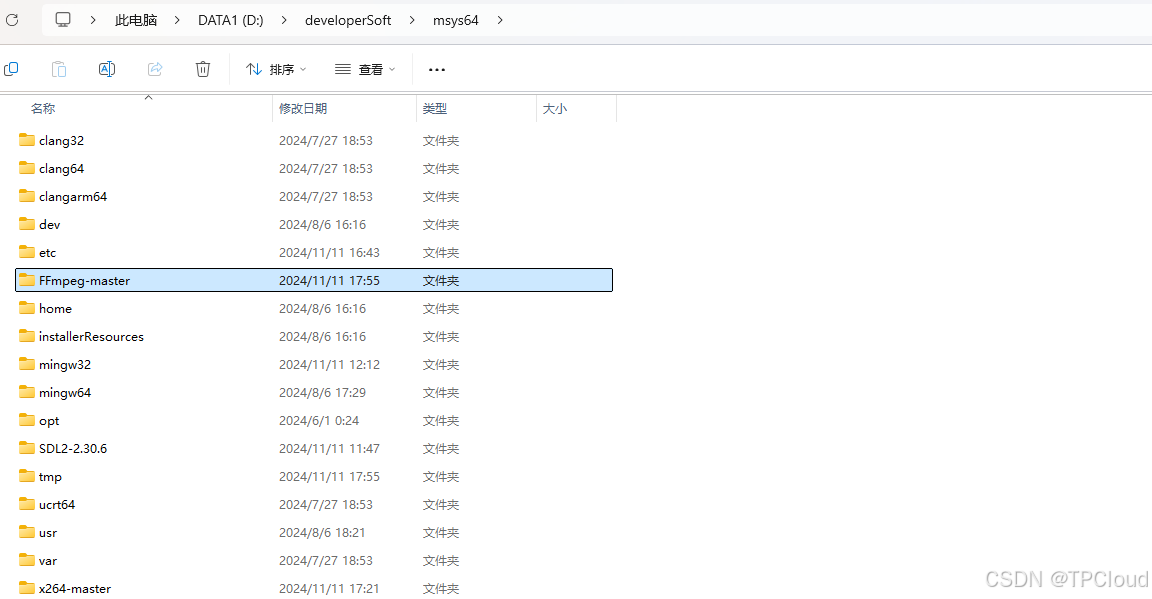The image size is (1152, 599).
Task: Select the clang32 folder name
Action: [x=62, y=140]
